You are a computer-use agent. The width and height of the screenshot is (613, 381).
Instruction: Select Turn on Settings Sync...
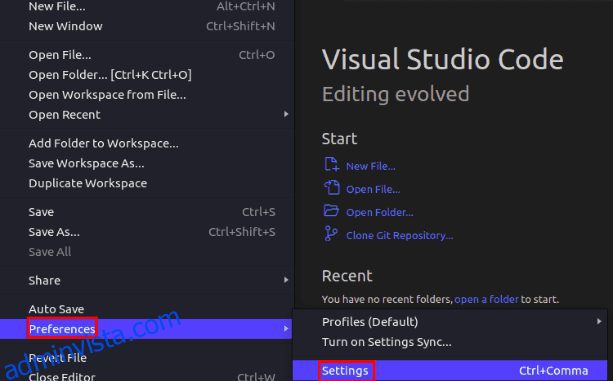[x=450, y=342]
